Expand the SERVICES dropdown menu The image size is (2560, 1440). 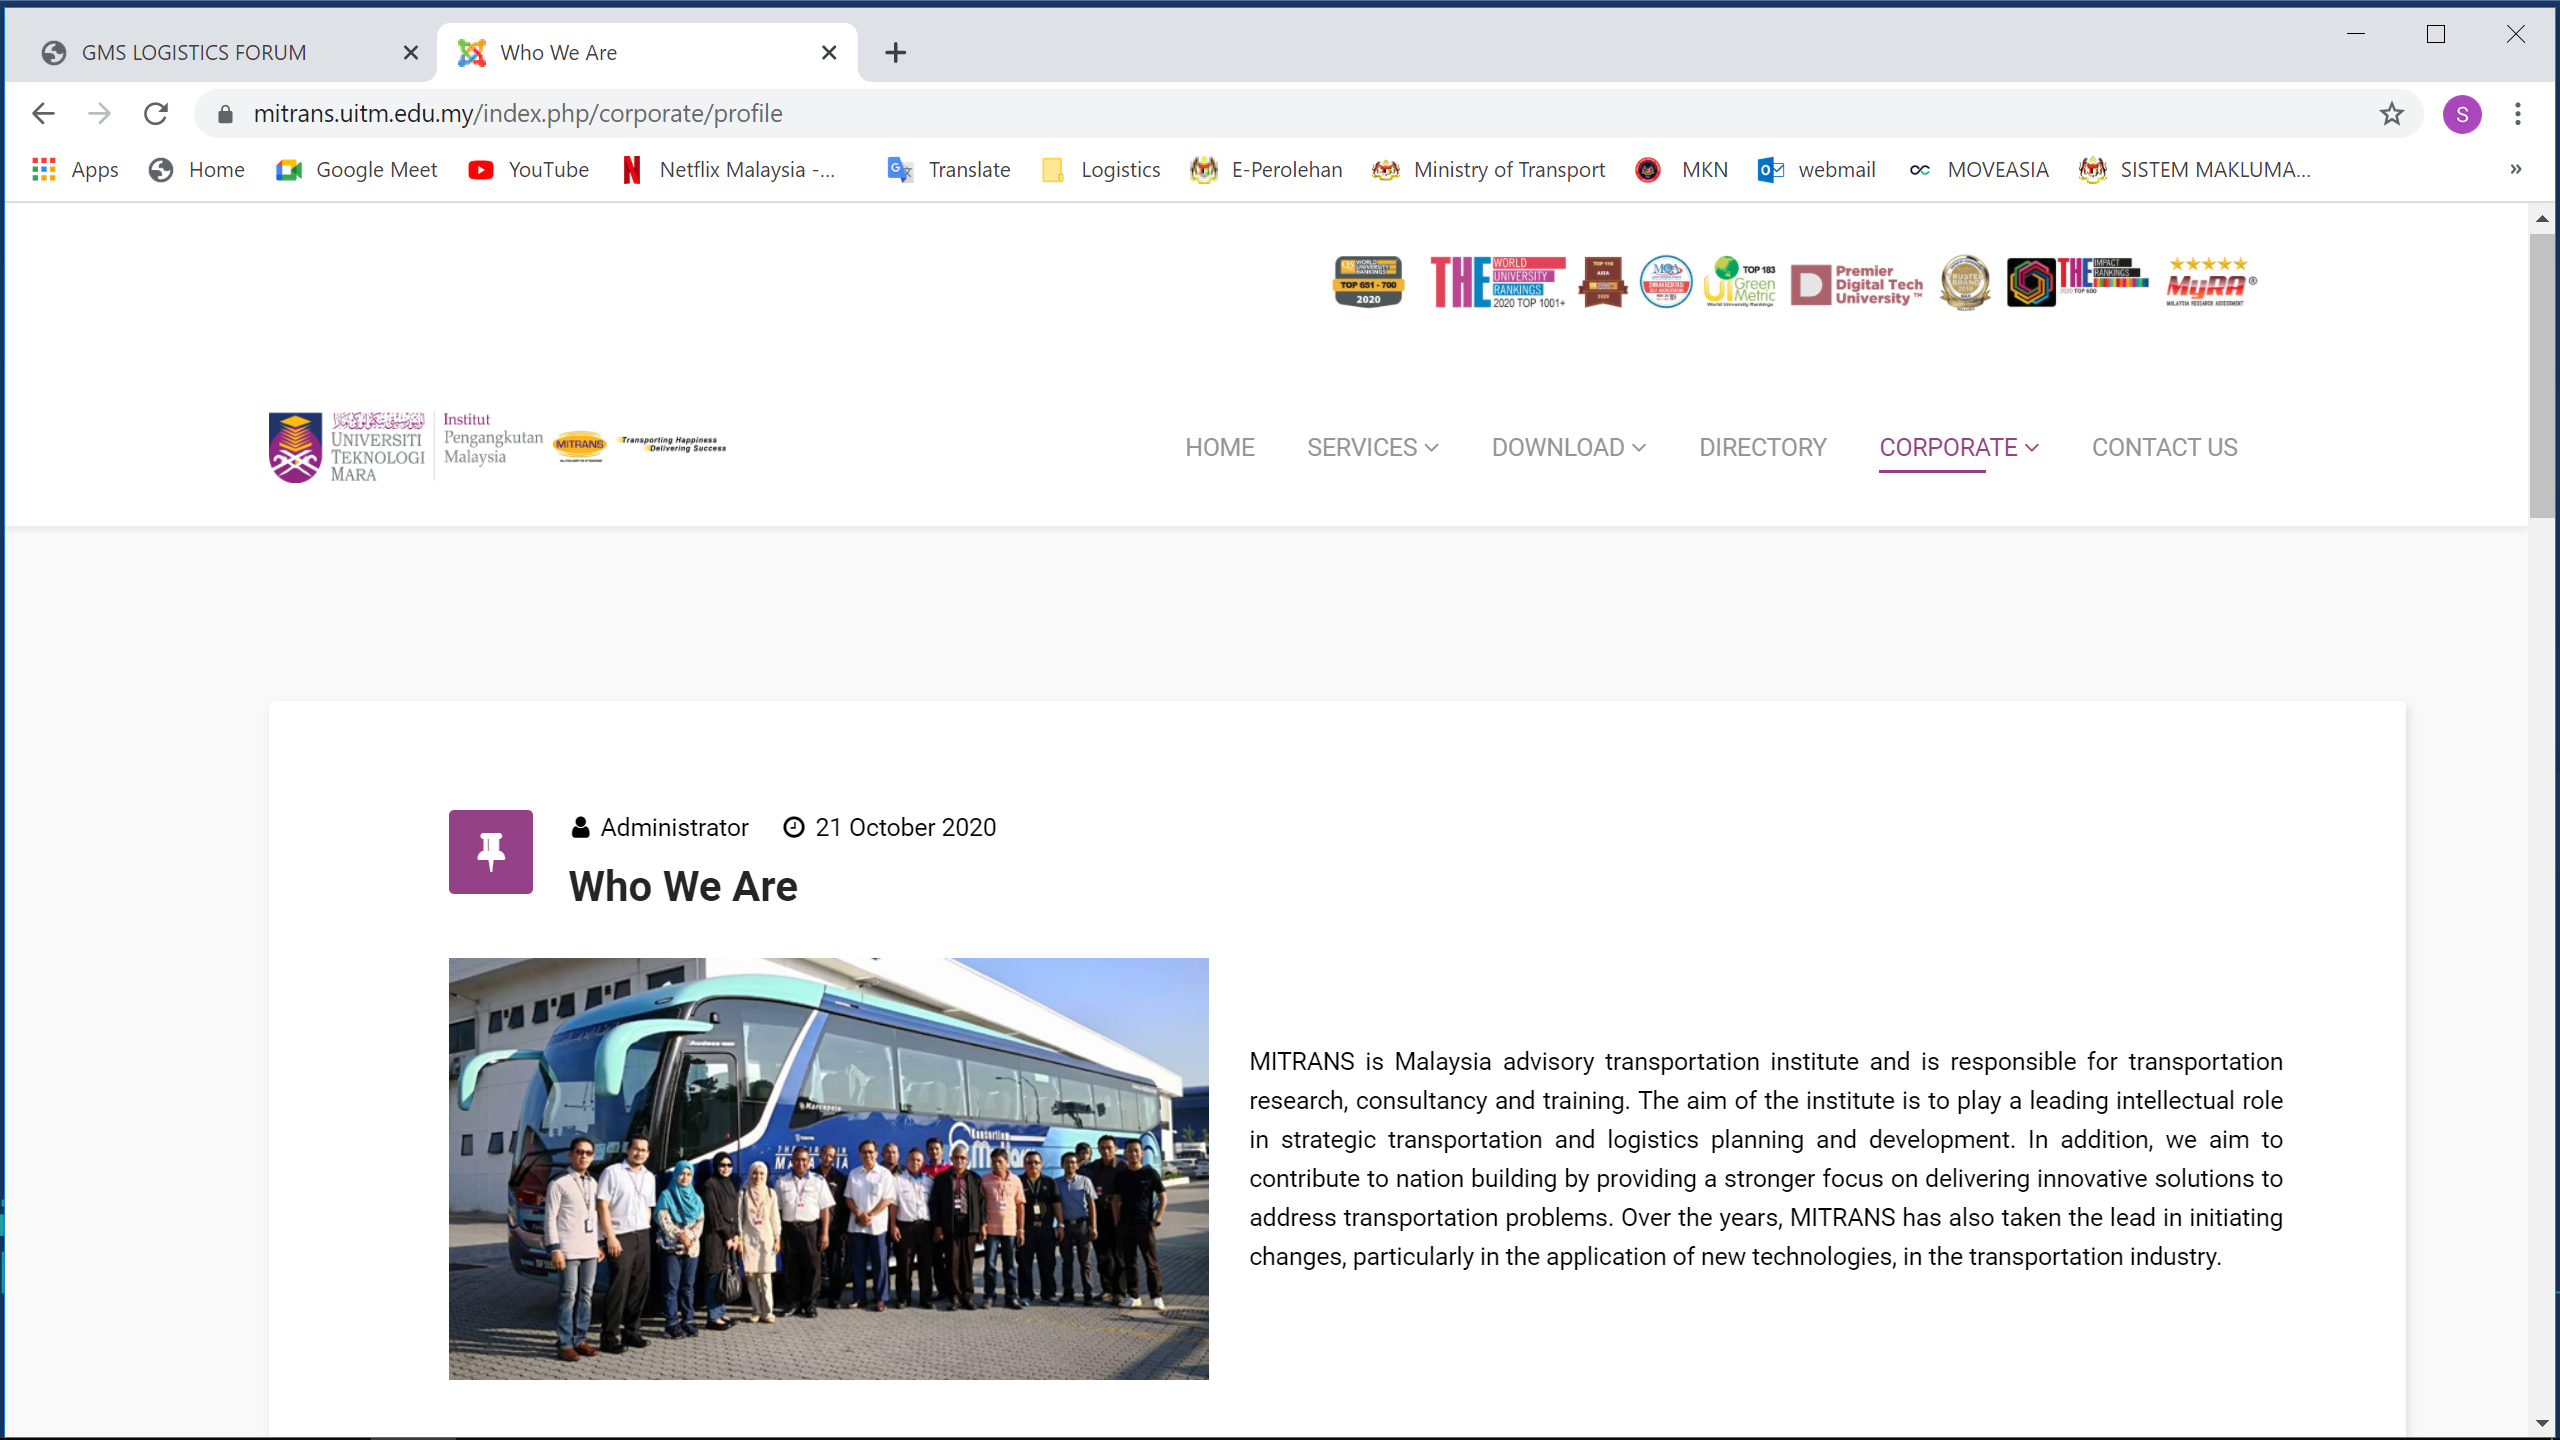1372,447
